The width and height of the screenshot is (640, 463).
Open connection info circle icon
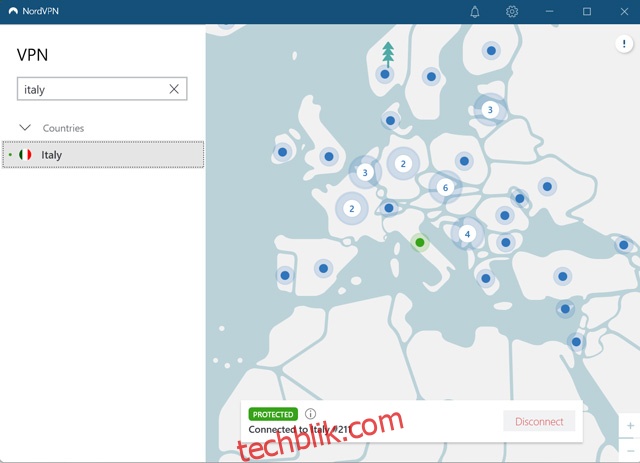click(310, 414)
